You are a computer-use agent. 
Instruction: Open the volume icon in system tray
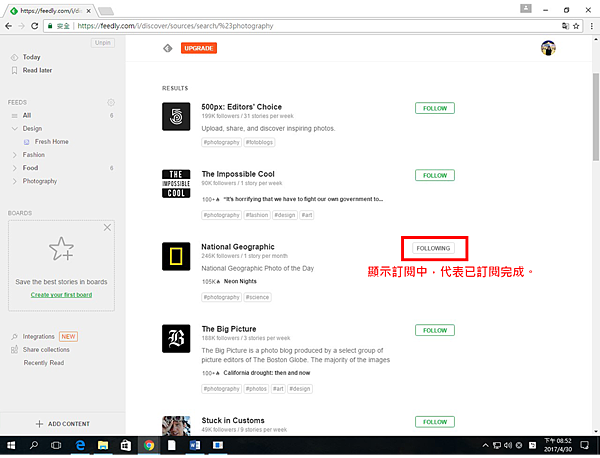(x=507, y=445)
